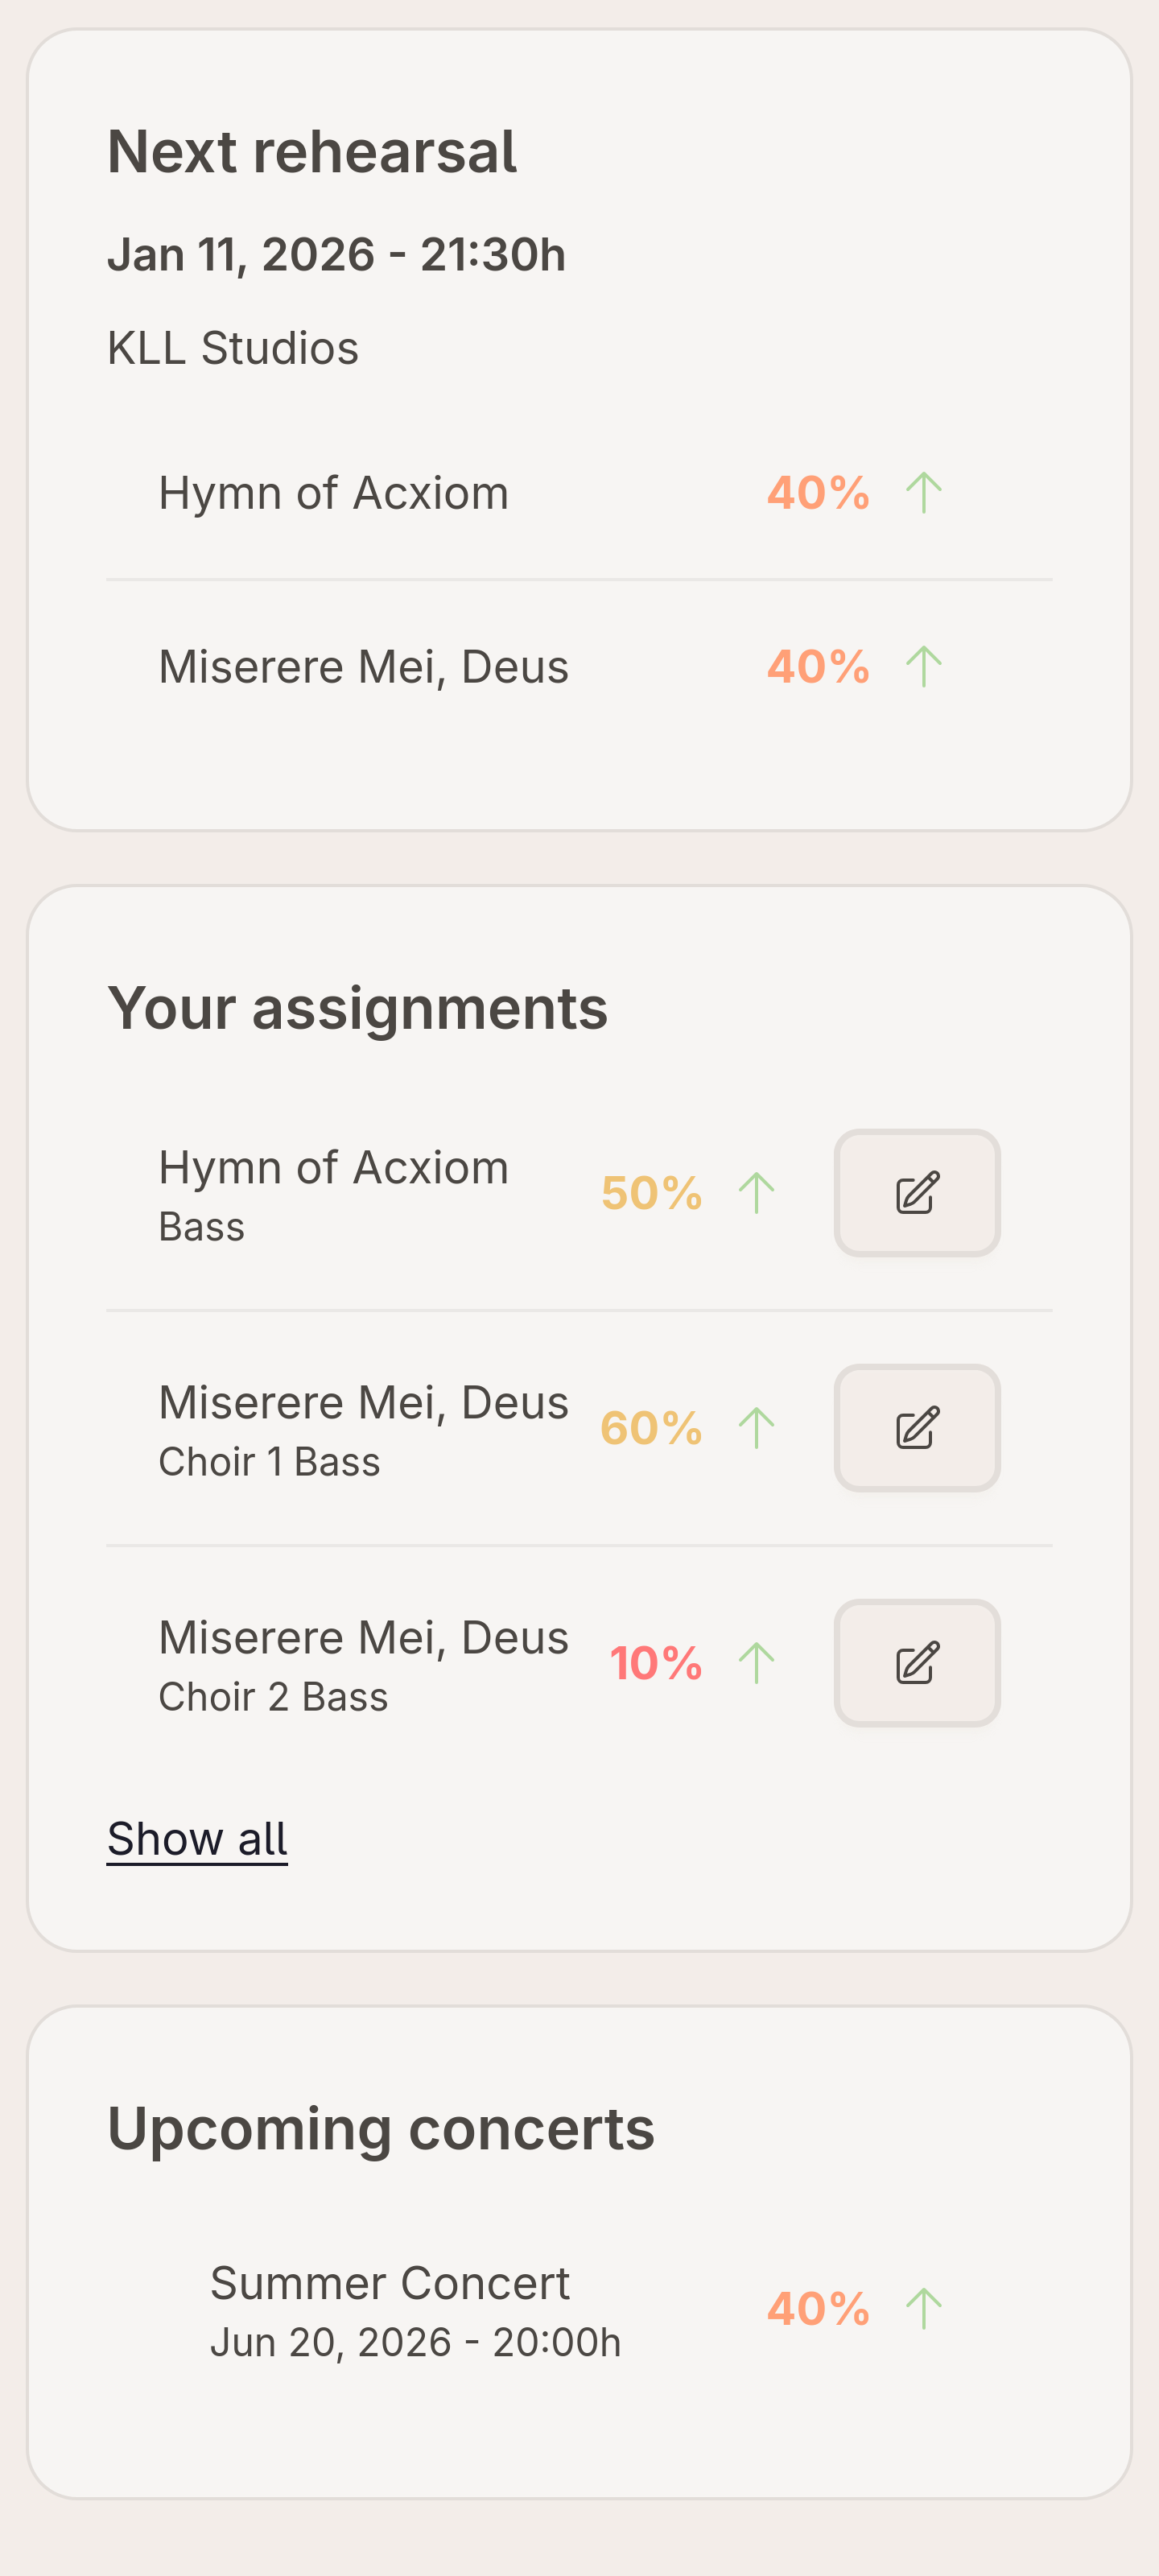Click green arrow next to 10% progress
The width and height of the screenshot is (1159, 2576).
756,1663
